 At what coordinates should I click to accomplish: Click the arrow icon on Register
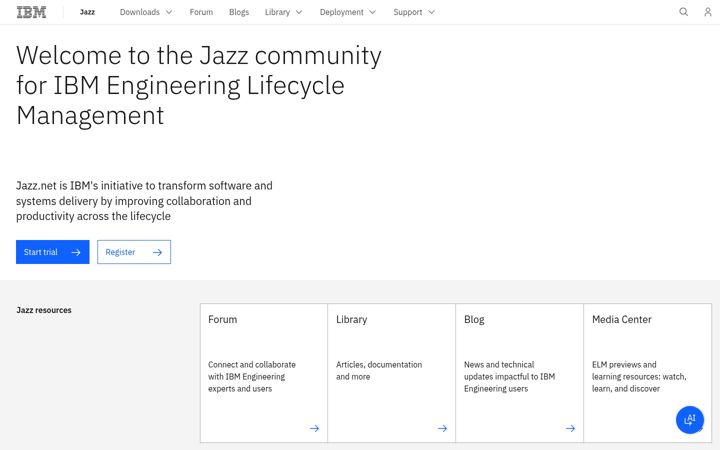tap(158, 252)
